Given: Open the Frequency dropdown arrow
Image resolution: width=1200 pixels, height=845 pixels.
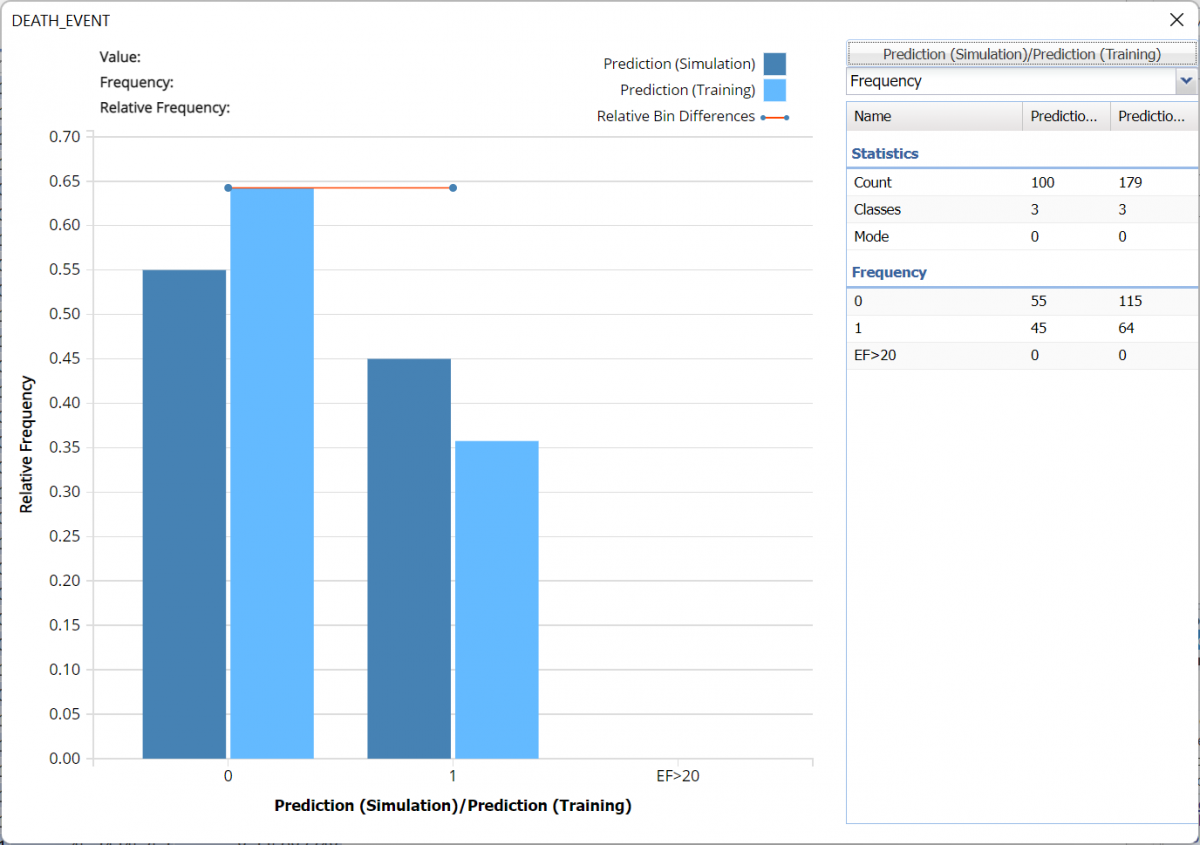Looking at the screenshot, I should click(x=1186, y=81).
